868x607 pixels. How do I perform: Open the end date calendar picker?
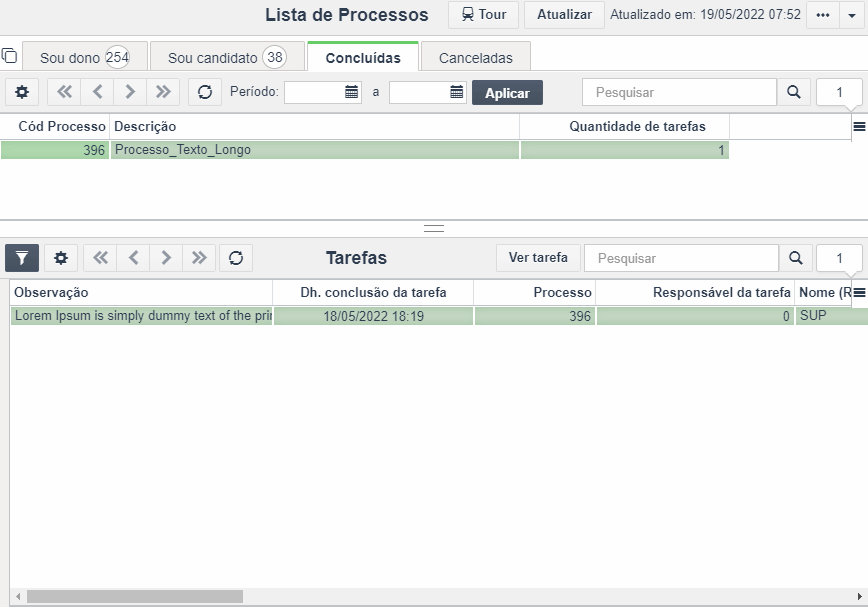pos(457,92)
